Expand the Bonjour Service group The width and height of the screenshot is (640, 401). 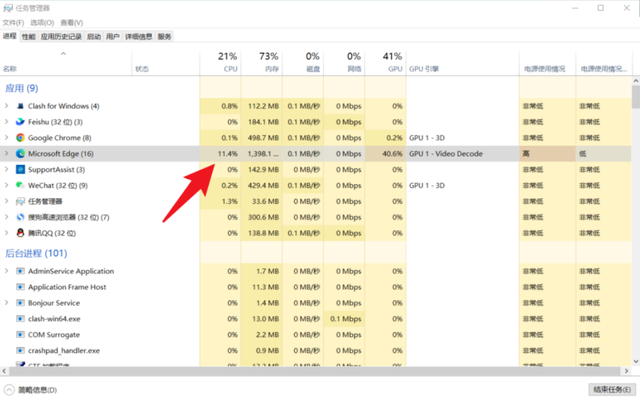(x=6, y=303)
